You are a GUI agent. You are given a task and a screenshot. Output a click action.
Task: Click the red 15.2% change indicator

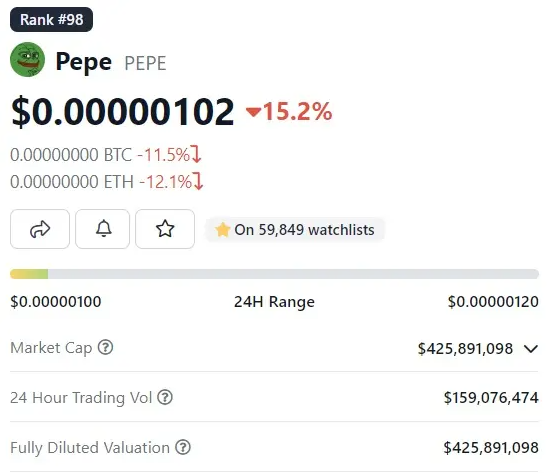pyautogui.click(x=289, y=111)
